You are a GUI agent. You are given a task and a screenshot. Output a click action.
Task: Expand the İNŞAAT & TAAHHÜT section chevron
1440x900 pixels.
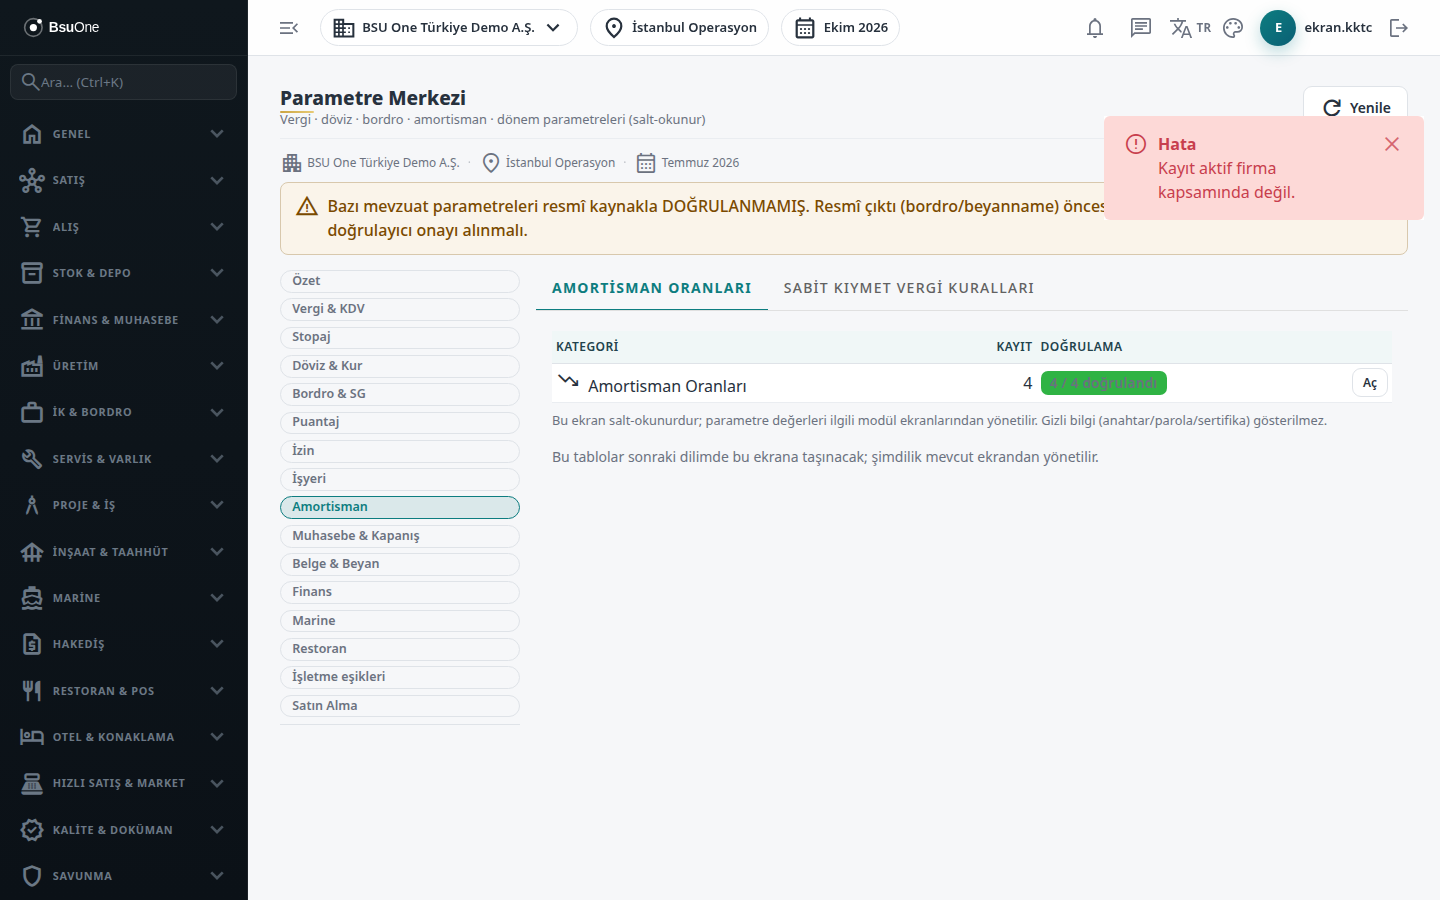coord(217,552)
